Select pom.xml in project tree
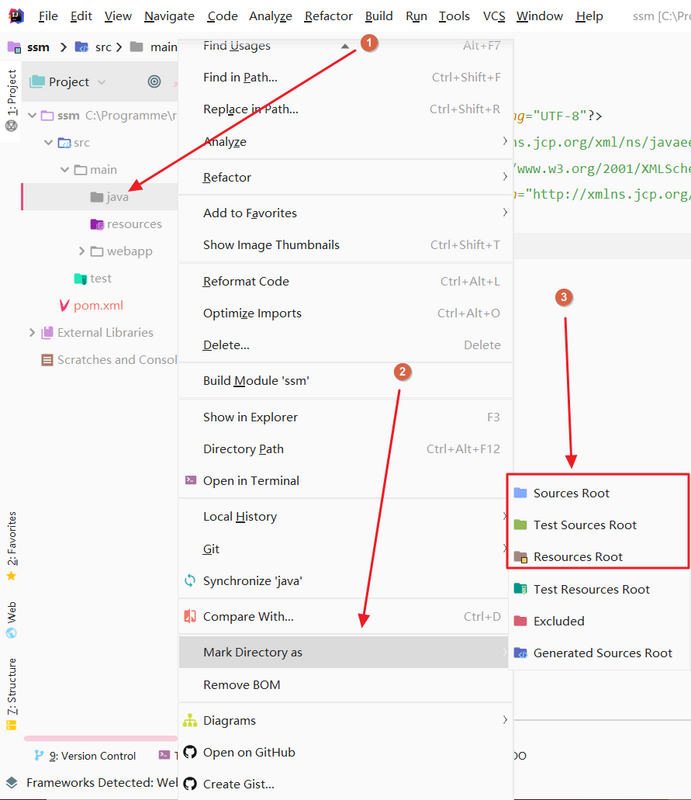691x800 pixels. coord(98,305)
